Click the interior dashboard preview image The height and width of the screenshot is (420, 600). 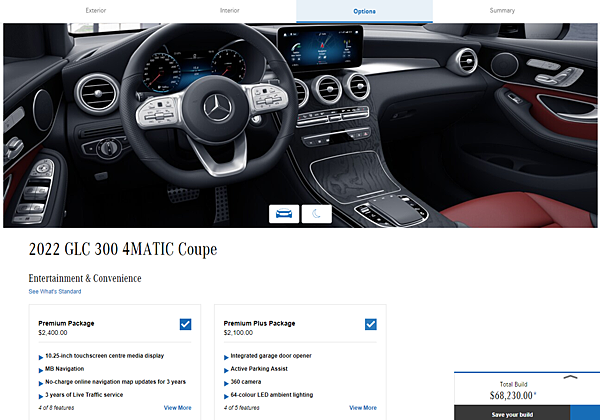point(300,125)
